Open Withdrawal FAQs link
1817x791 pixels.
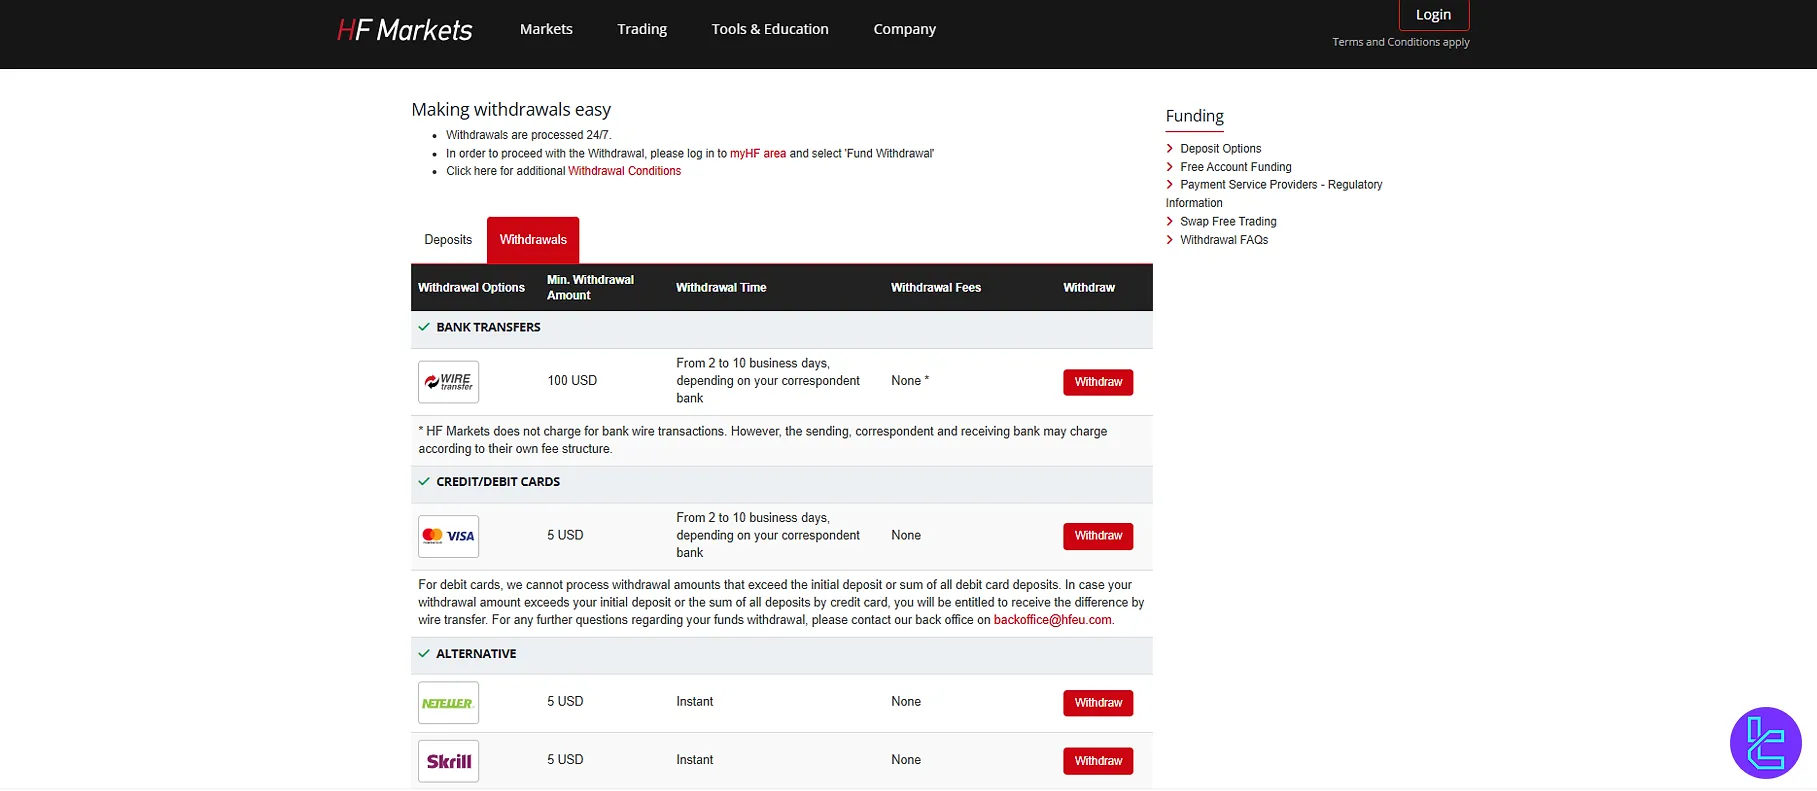[1224, 240]
